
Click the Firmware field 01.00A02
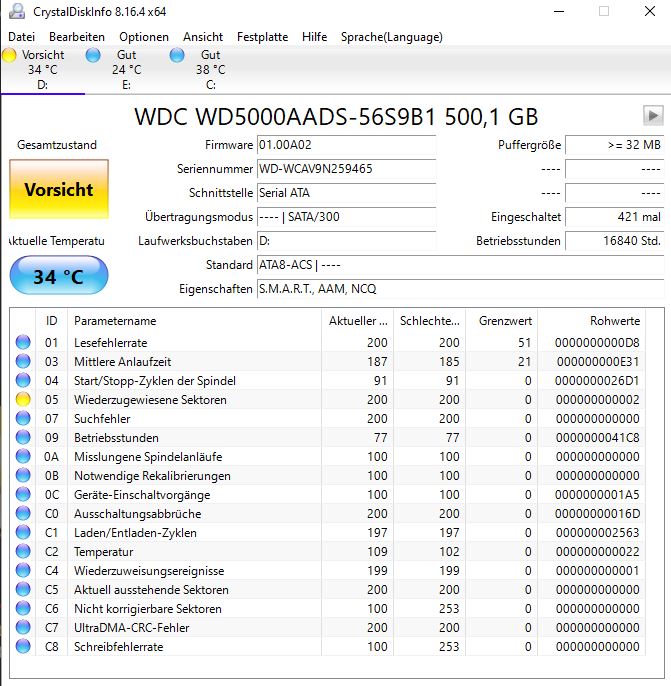click(346, 145)
